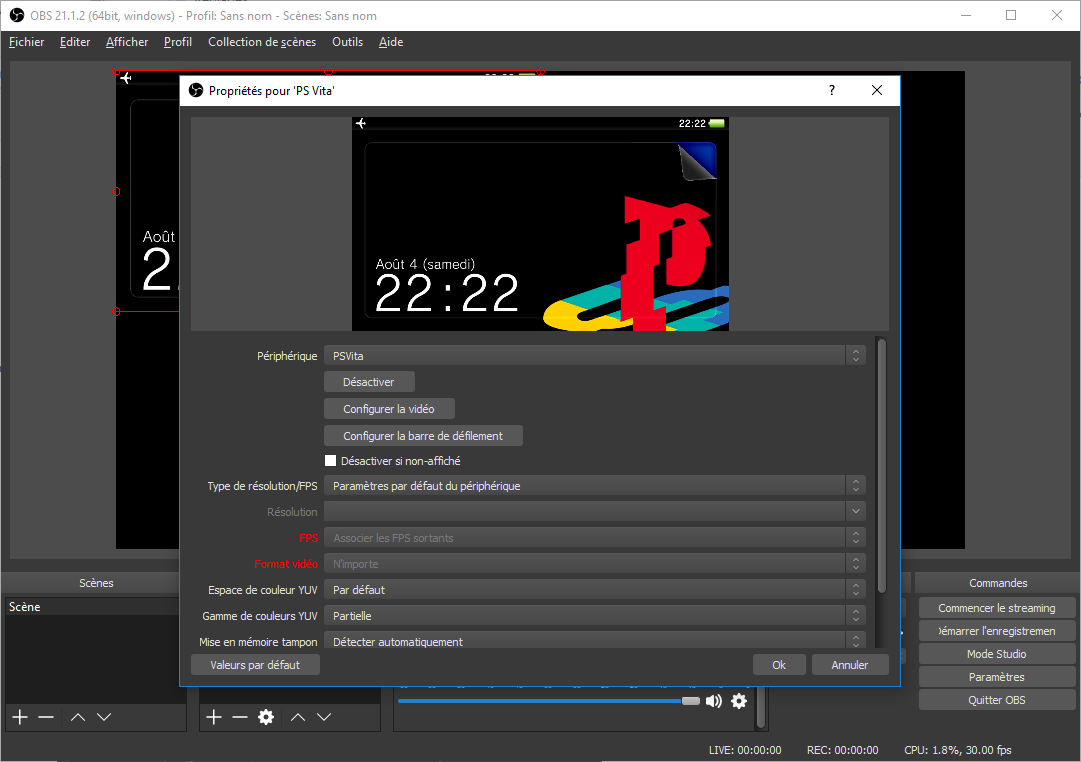Viewport: 1081px width, 762px height.
Task: Click the properties dialog vertical scrollbar
Action: coord(881,465)
